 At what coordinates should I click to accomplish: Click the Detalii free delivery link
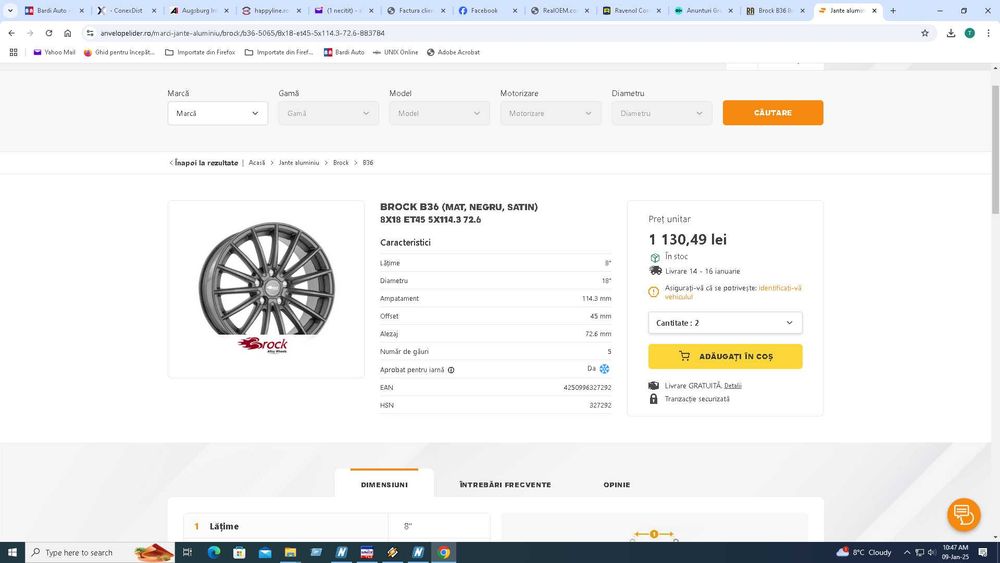(733, 386)
